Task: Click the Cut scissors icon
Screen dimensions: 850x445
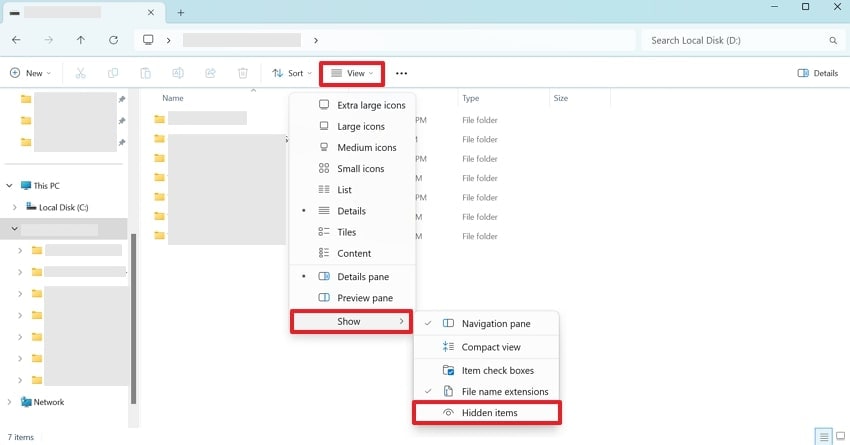Action: (81, 73)
